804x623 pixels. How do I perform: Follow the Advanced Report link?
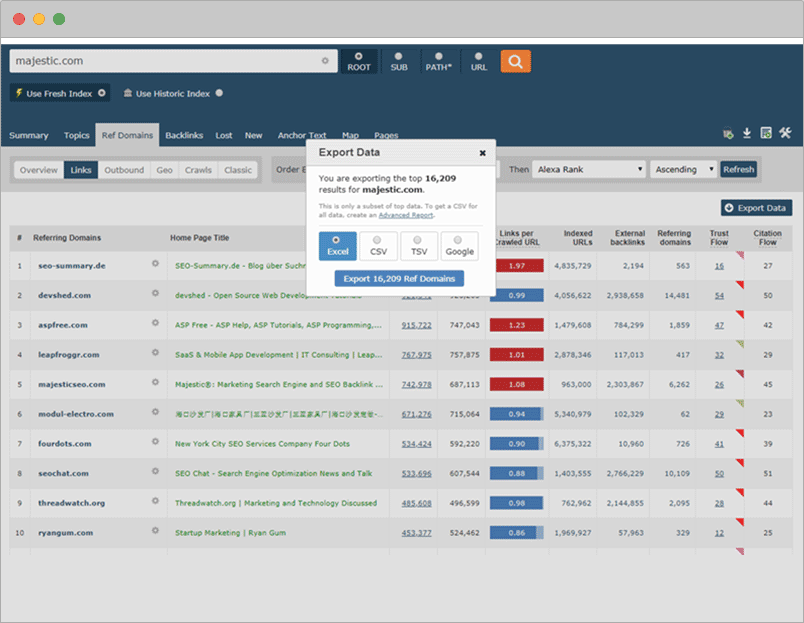tap(406, 215)
